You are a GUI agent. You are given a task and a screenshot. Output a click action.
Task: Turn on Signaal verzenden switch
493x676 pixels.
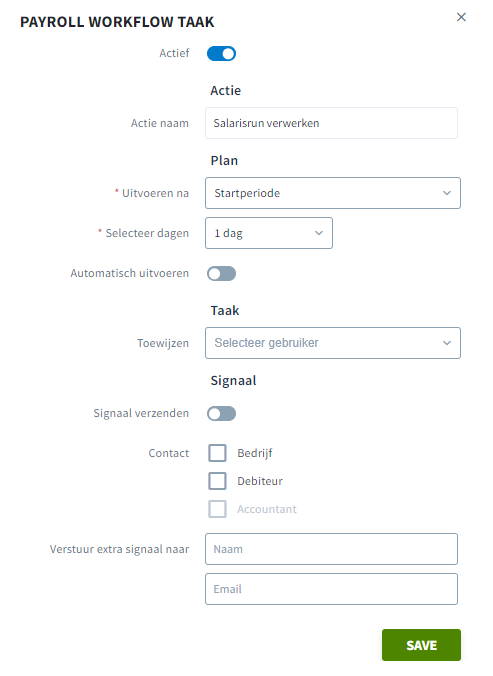pos(221,413)
